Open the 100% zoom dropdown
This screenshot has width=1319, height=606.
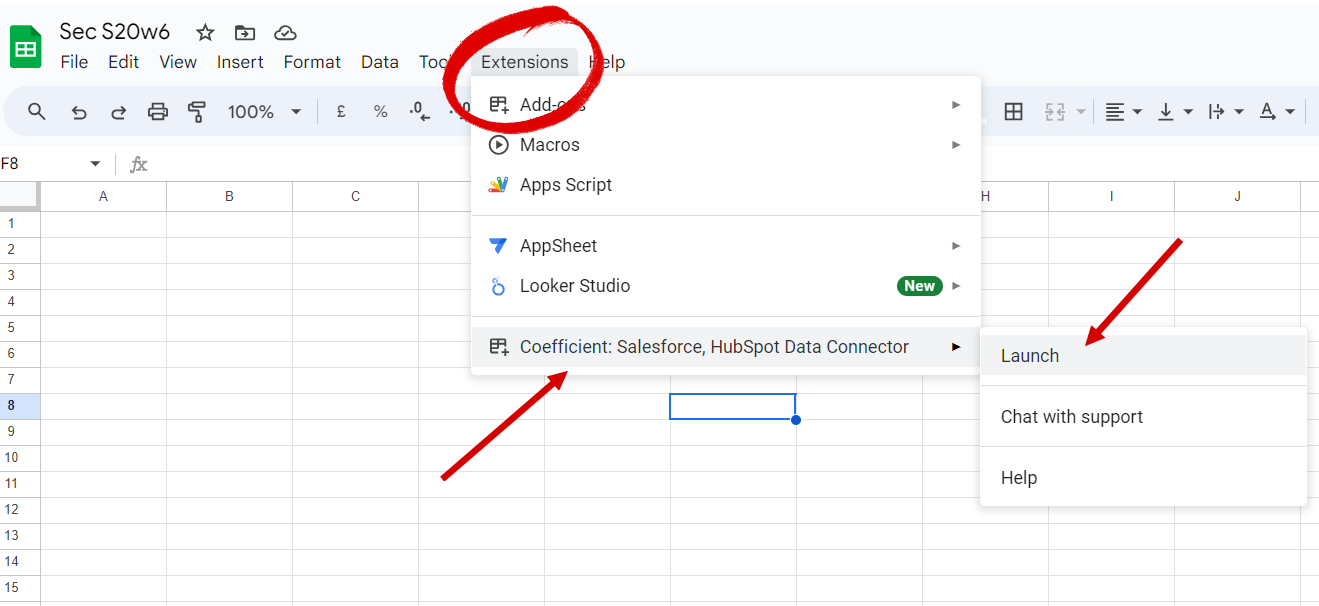296,112
